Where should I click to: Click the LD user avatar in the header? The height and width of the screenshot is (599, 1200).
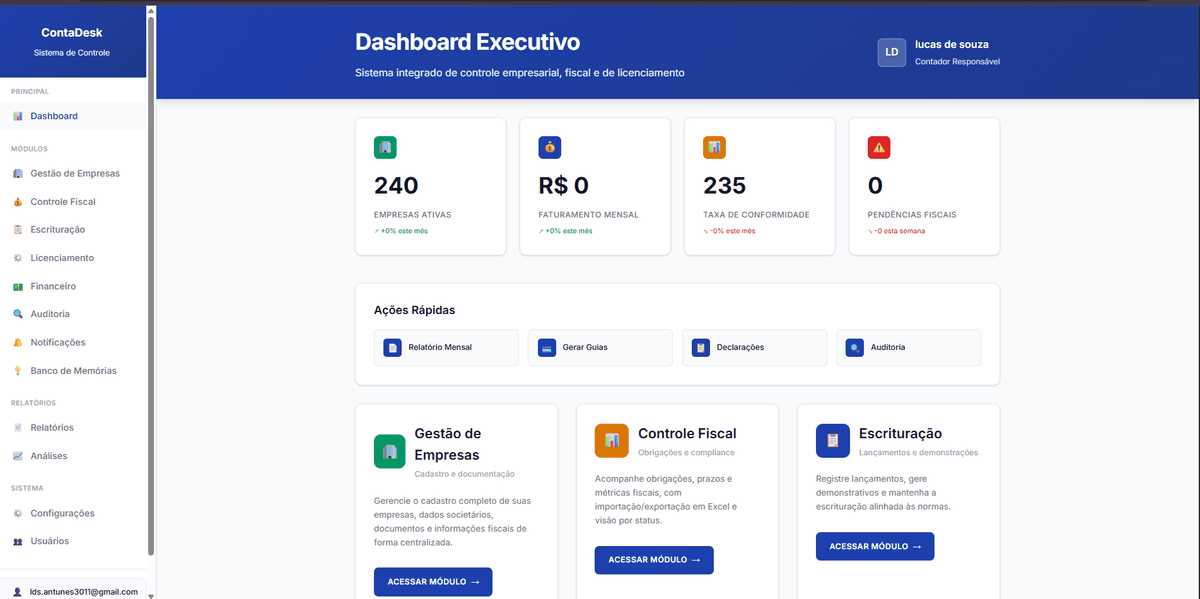pos(891,52)
